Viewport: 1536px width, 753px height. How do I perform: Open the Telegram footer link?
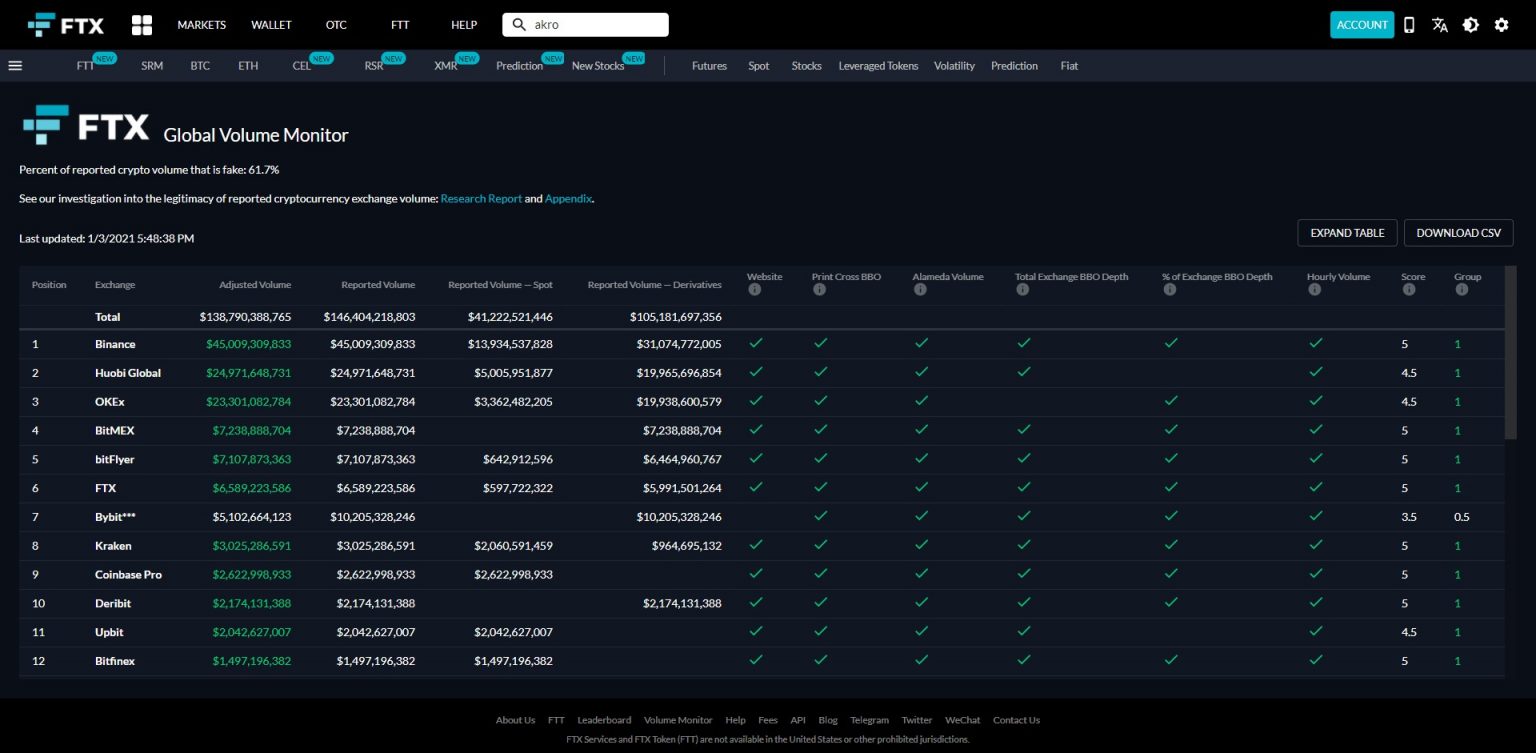(869, 720)
